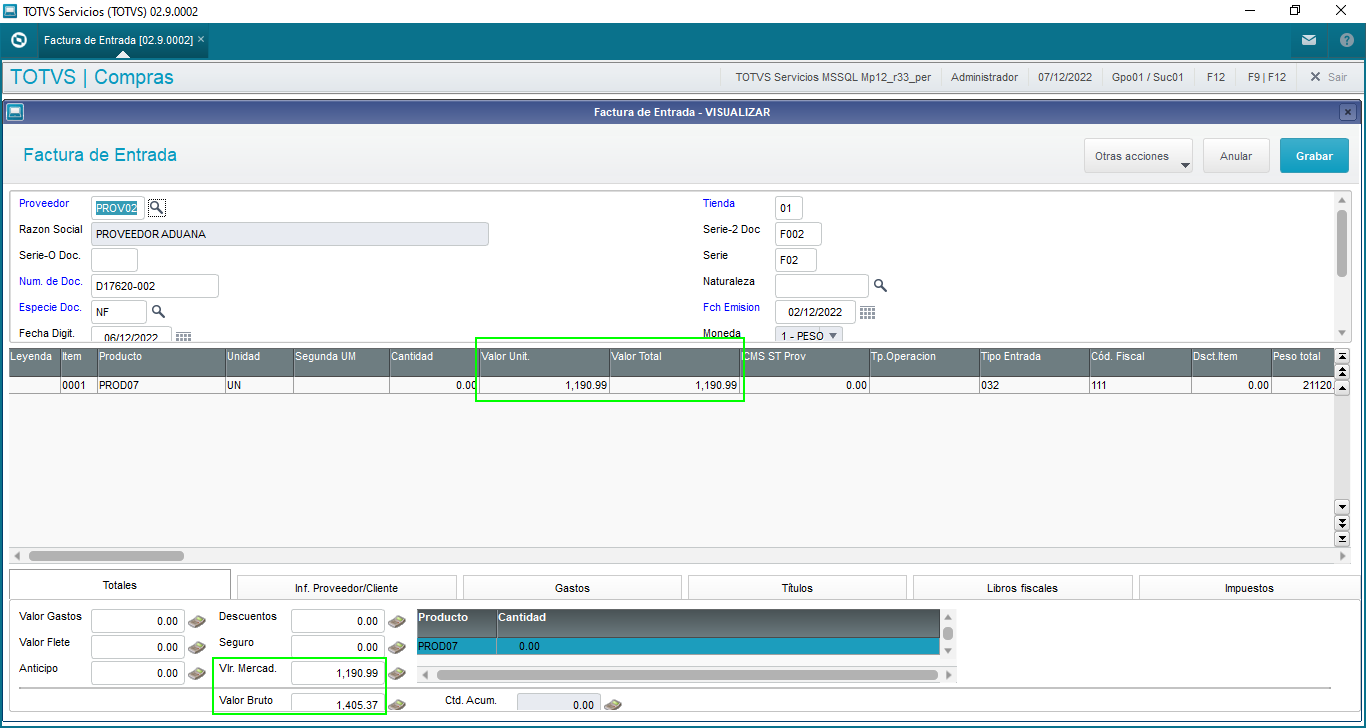Click money icon beside Valor Bruto
Image resolution: width=1366 pixels, height=728 pixels.
tap(397, 704)
